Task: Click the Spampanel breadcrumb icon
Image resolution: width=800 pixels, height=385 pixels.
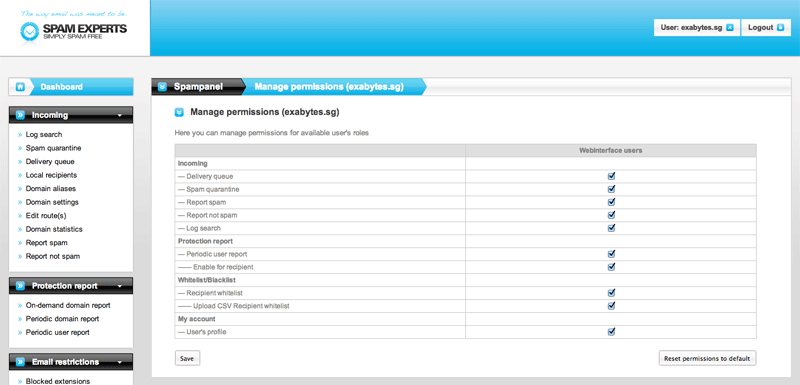Action: (x=163, y=87)
